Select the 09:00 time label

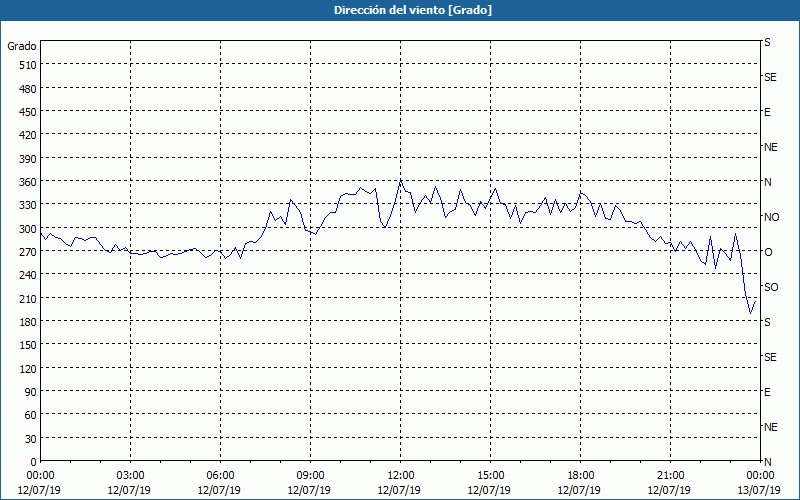coord(310,476)
